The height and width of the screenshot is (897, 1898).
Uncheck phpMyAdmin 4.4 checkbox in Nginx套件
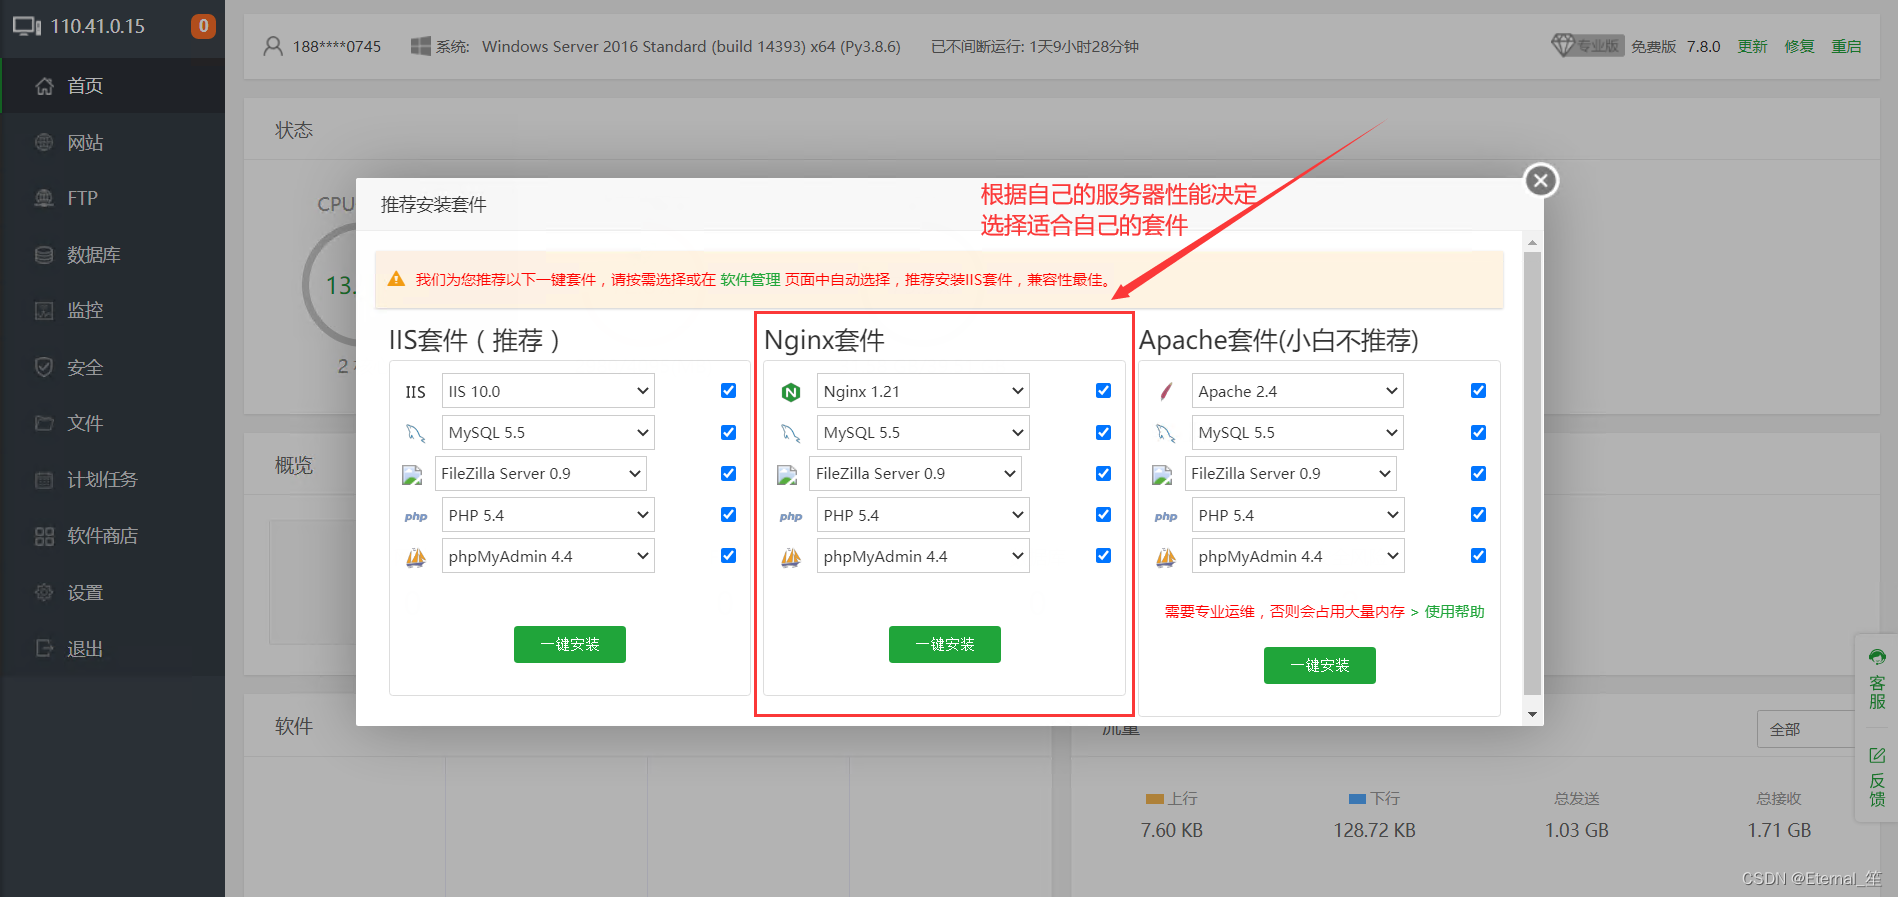[1104, 555]
